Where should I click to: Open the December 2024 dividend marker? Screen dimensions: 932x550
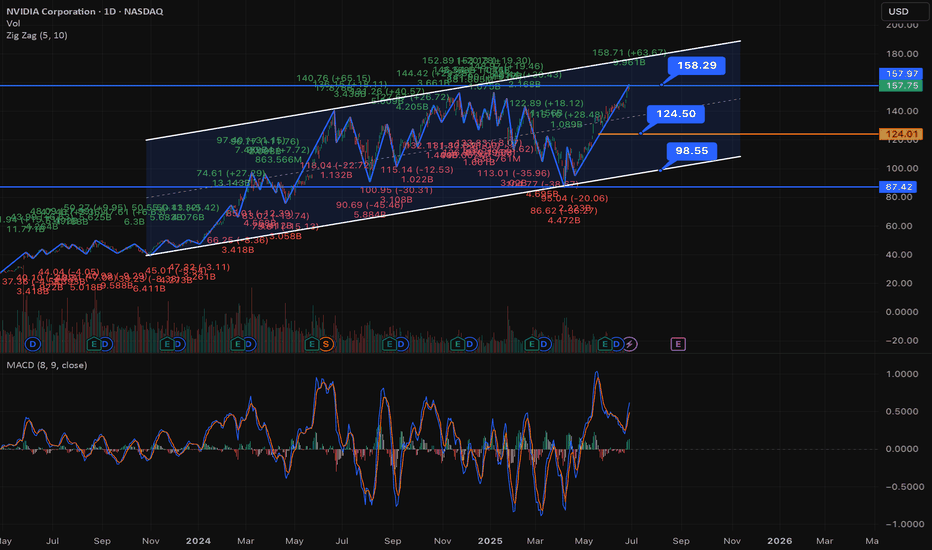pos(470,344)
